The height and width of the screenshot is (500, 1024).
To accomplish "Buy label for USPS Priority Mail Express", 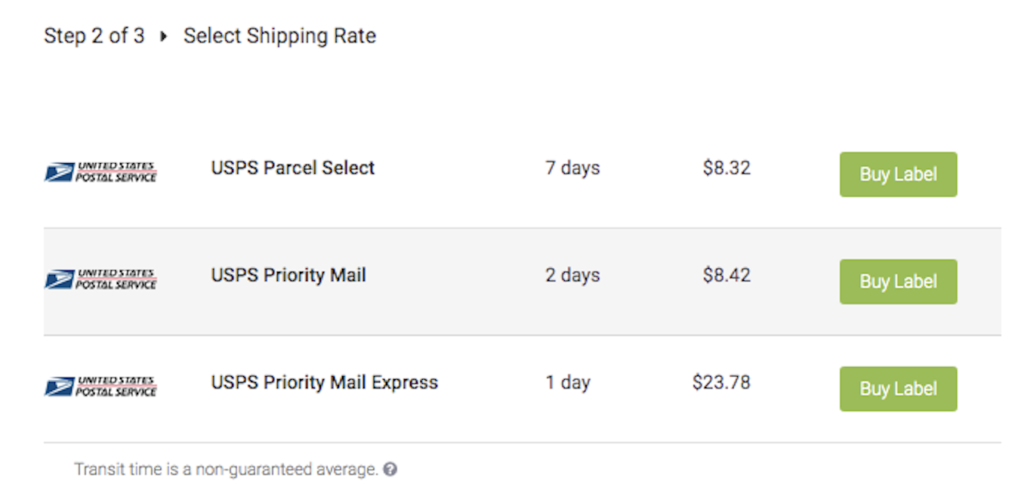I will [x=897, y=389].
